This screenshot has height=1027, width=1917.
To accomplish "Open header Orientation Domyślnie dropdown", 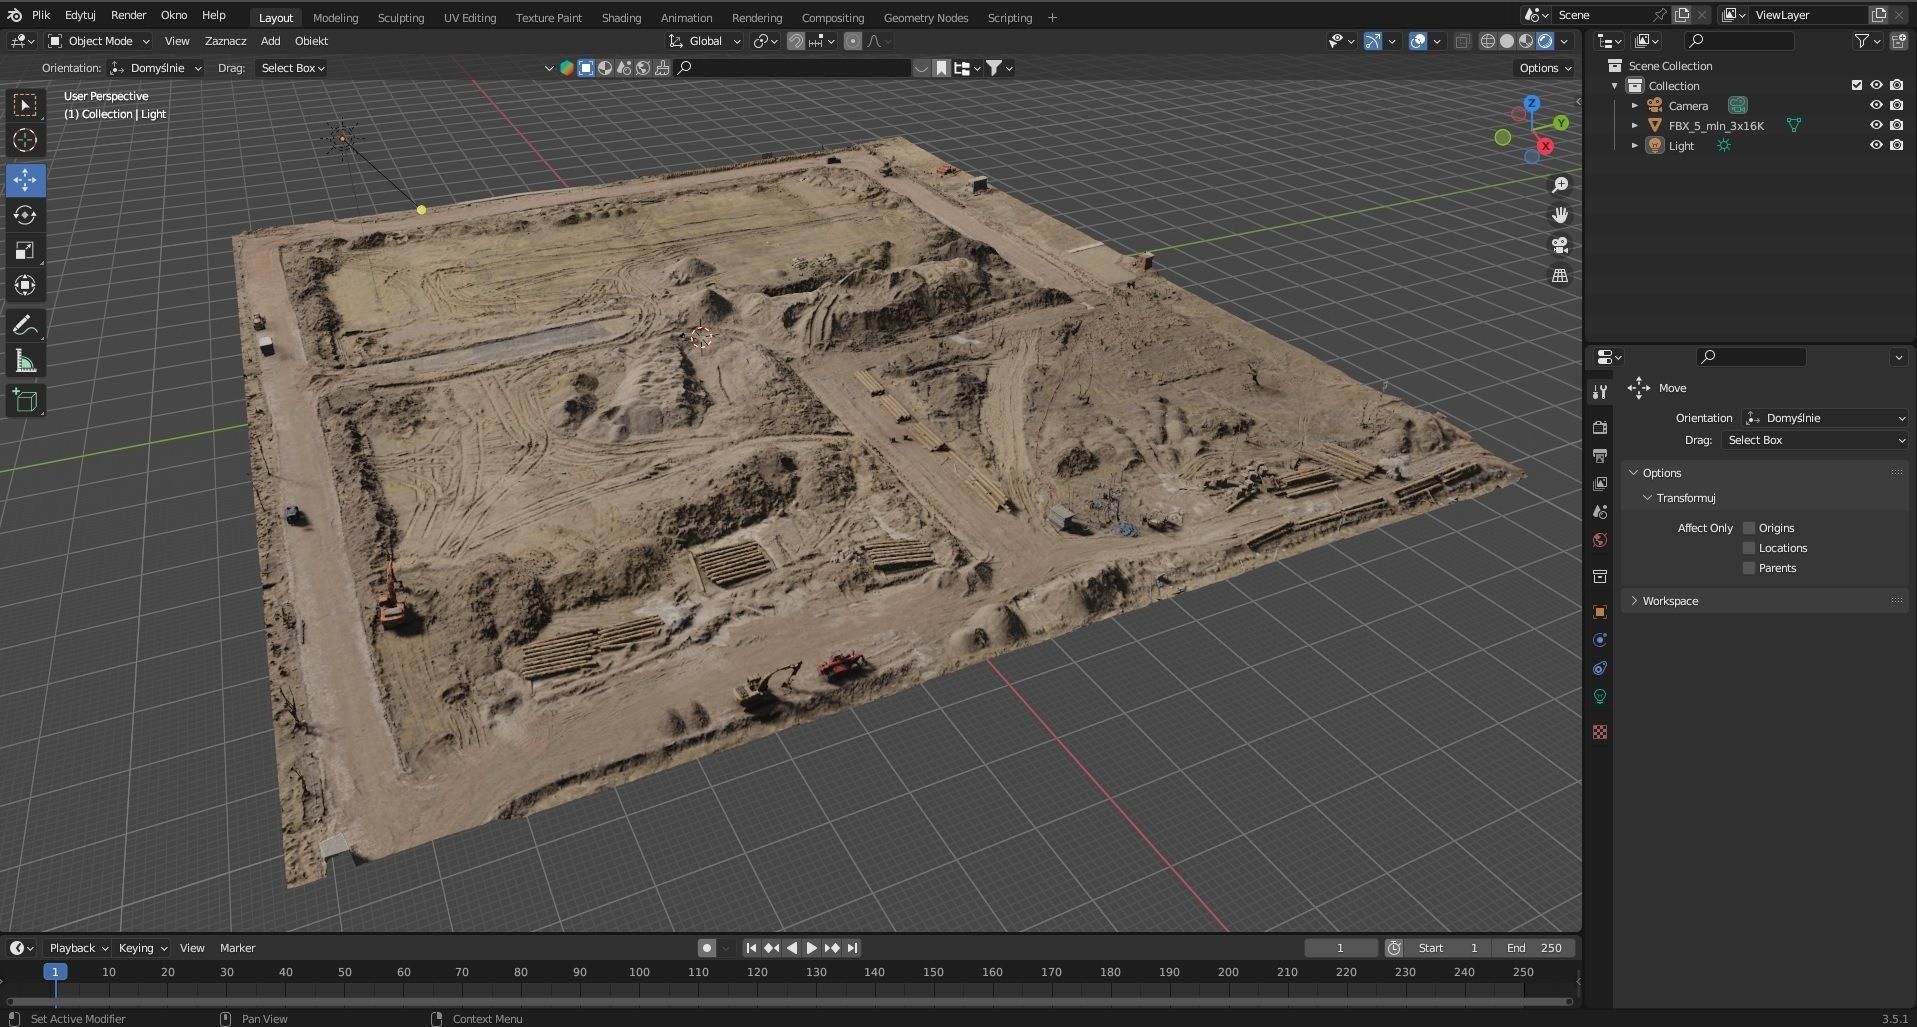I will click(156, 68).
